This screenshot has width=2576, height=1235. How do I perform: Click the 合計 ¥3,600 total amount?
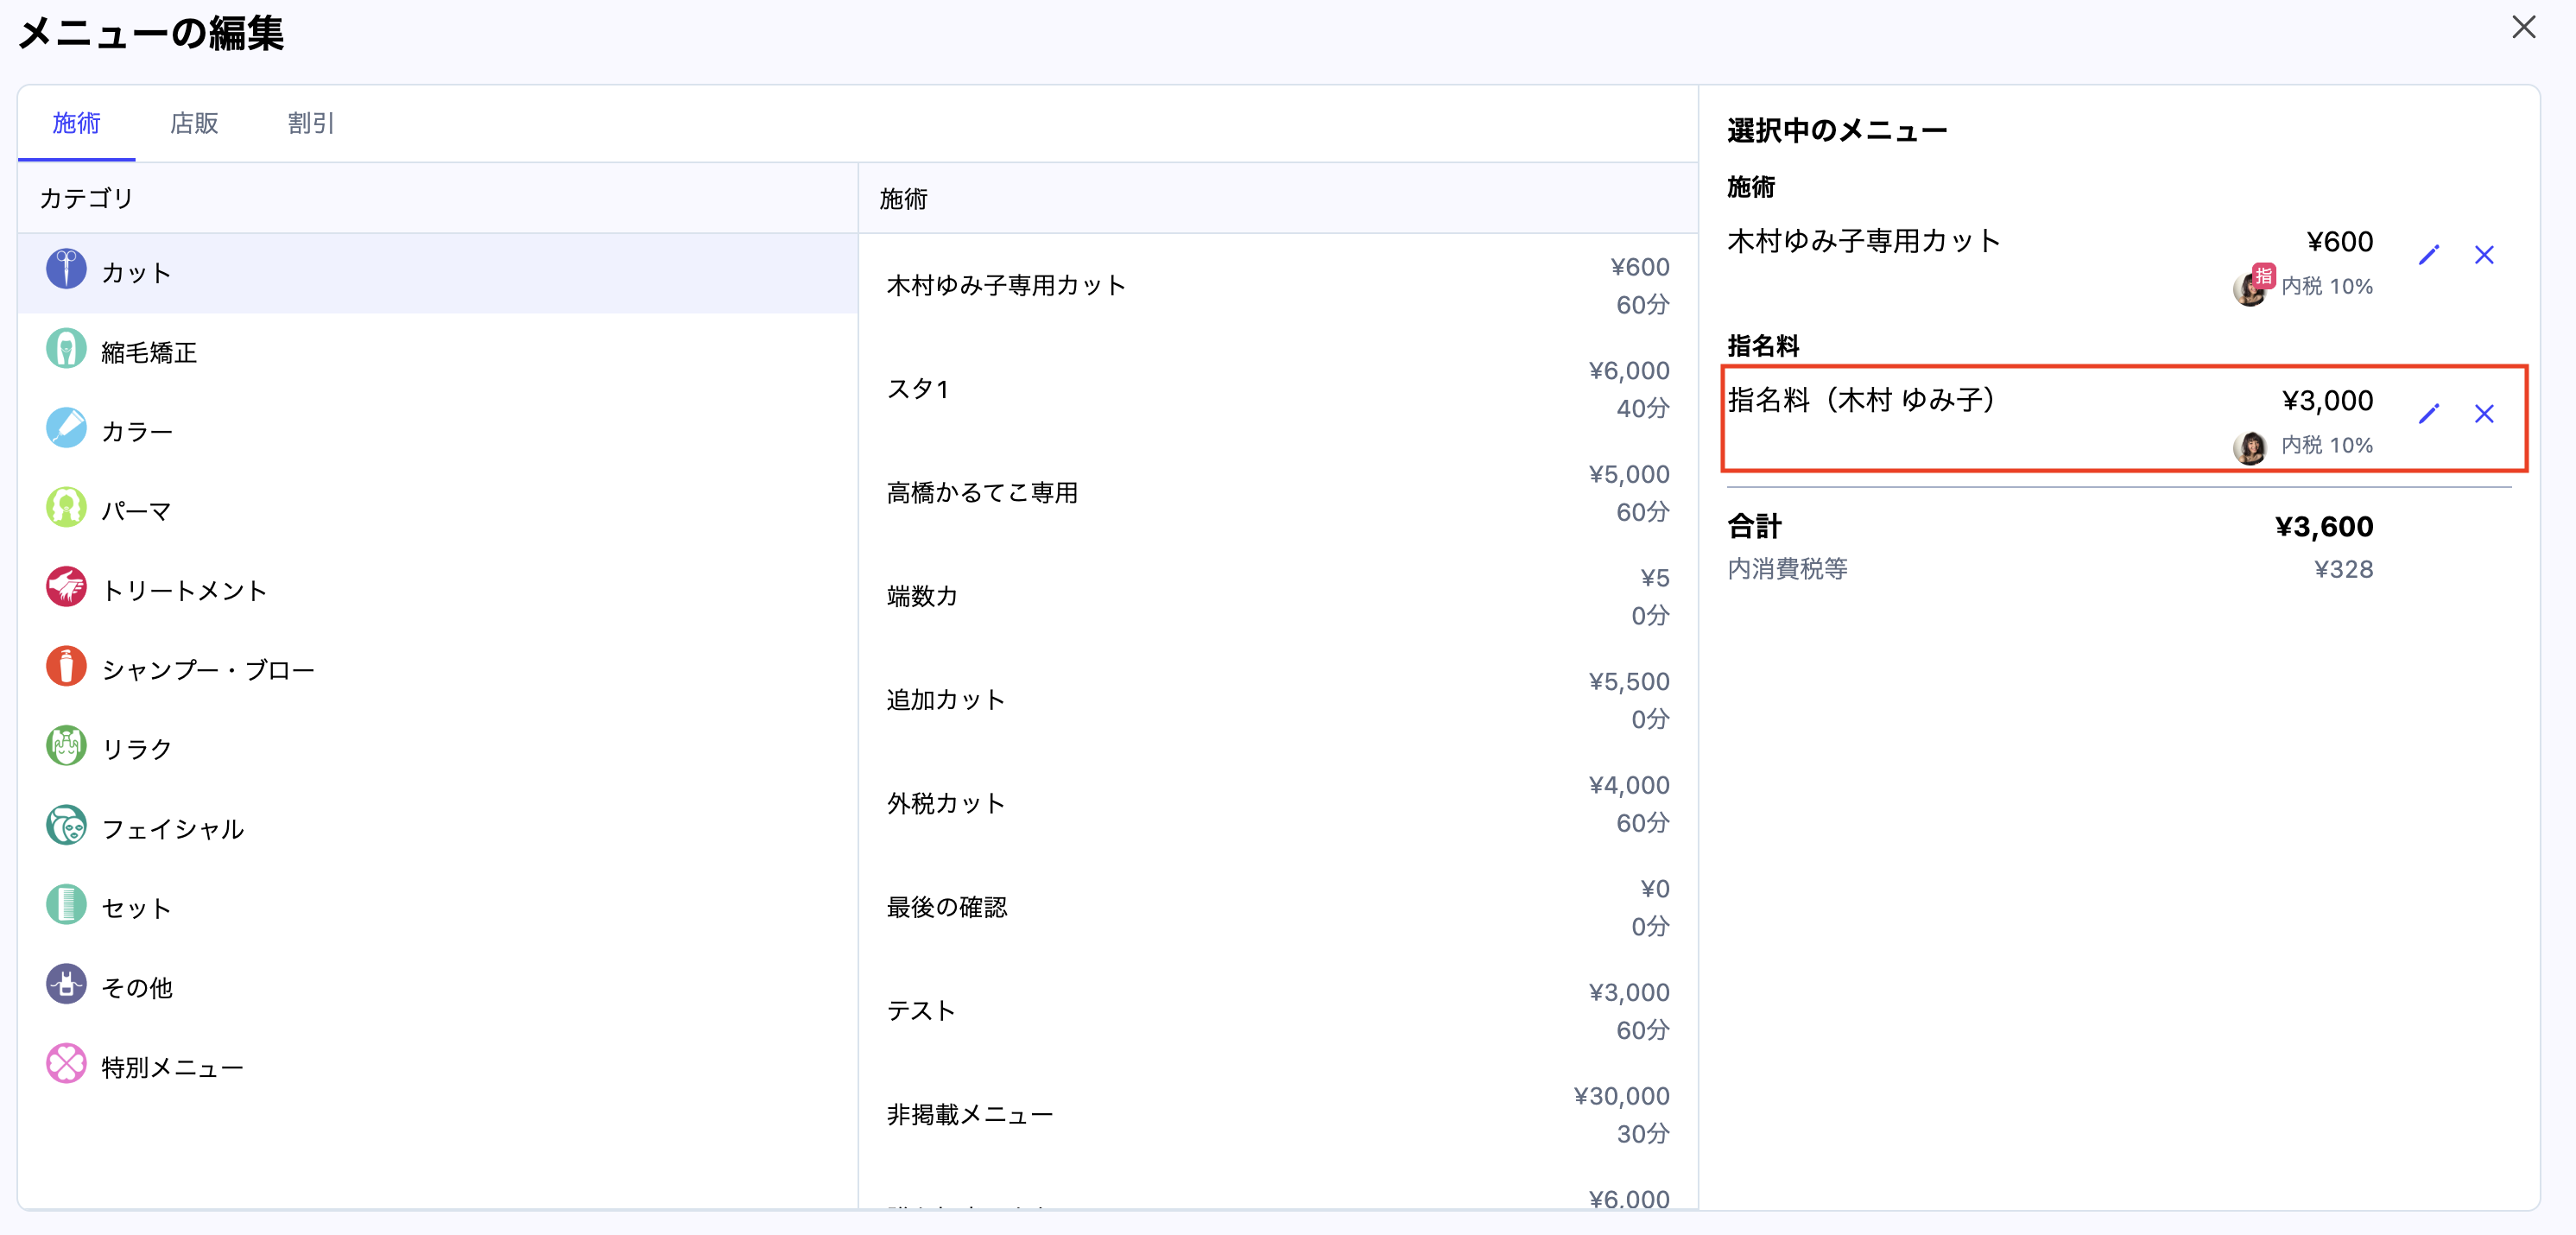2323,527
